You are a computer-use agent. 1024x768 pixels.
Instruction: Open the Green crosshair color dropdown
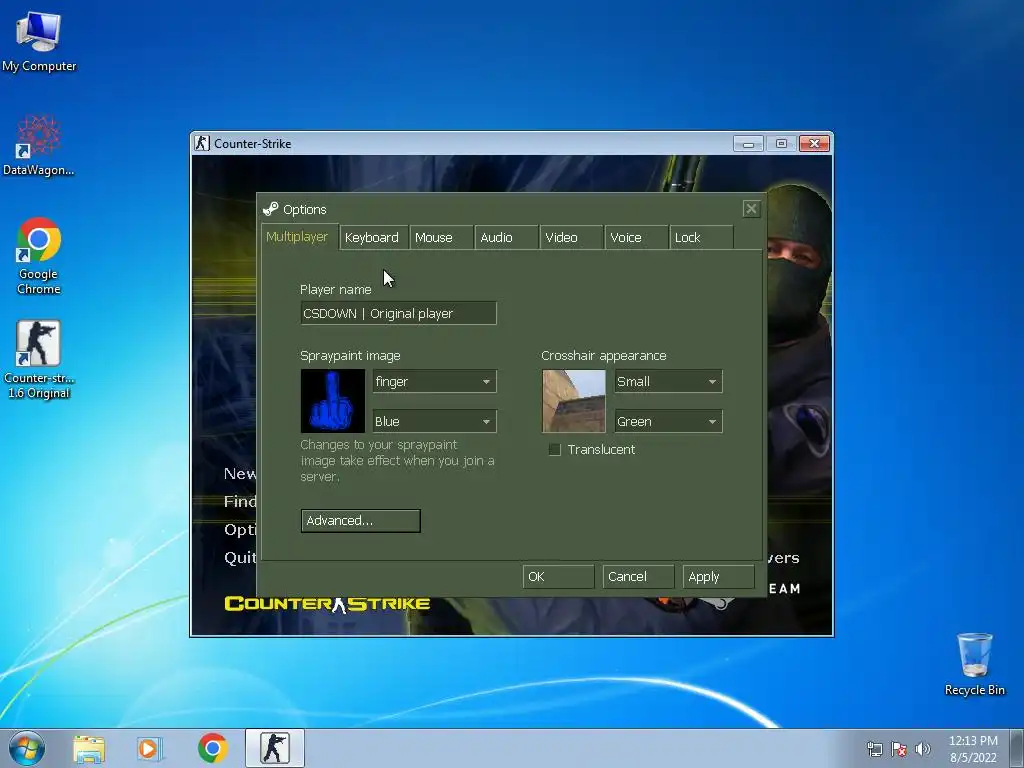tap(668, 421)
